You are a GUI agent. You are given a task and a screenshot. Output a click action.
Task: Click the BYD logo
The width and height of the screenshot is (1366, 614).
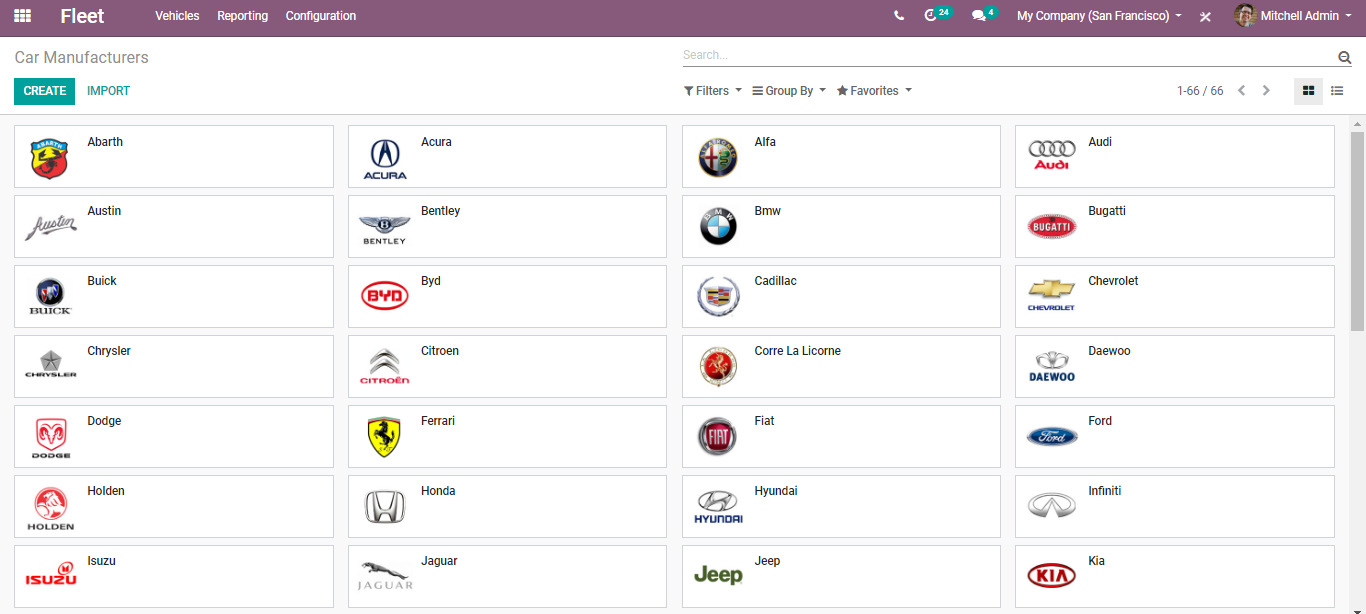384,296
